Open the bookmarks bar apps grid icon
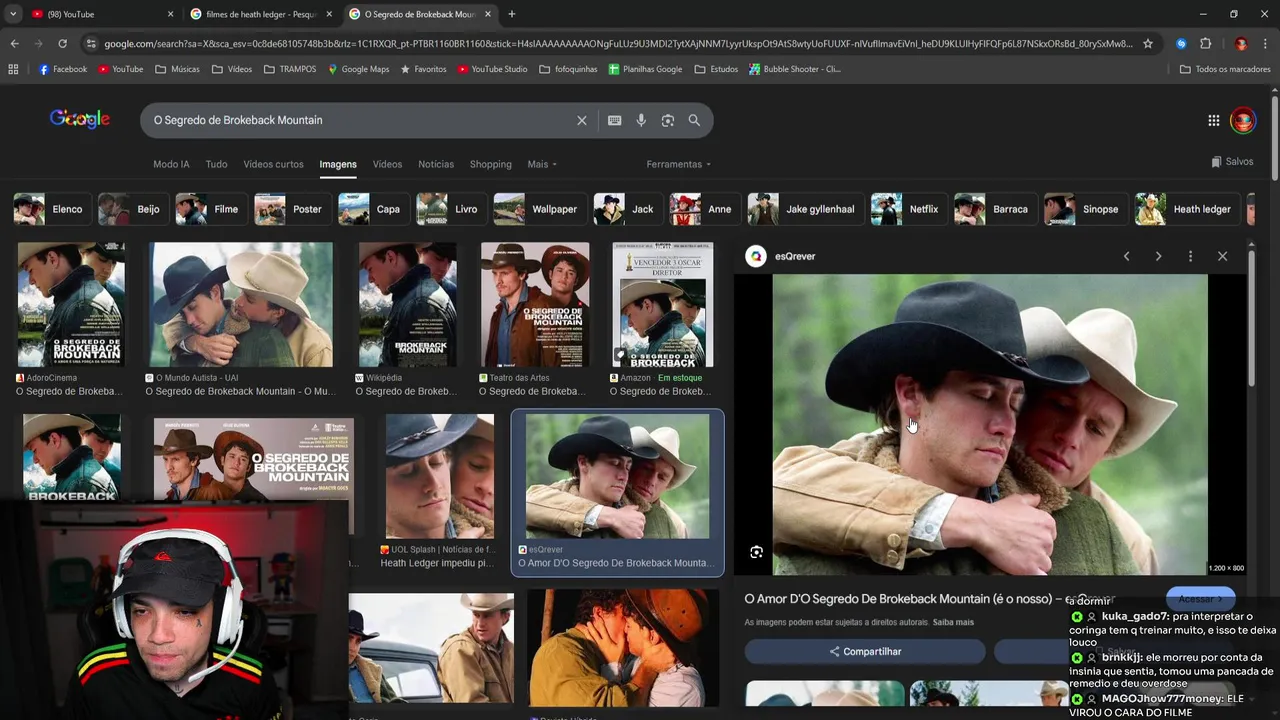1280x720 pixels. [13, 69]
